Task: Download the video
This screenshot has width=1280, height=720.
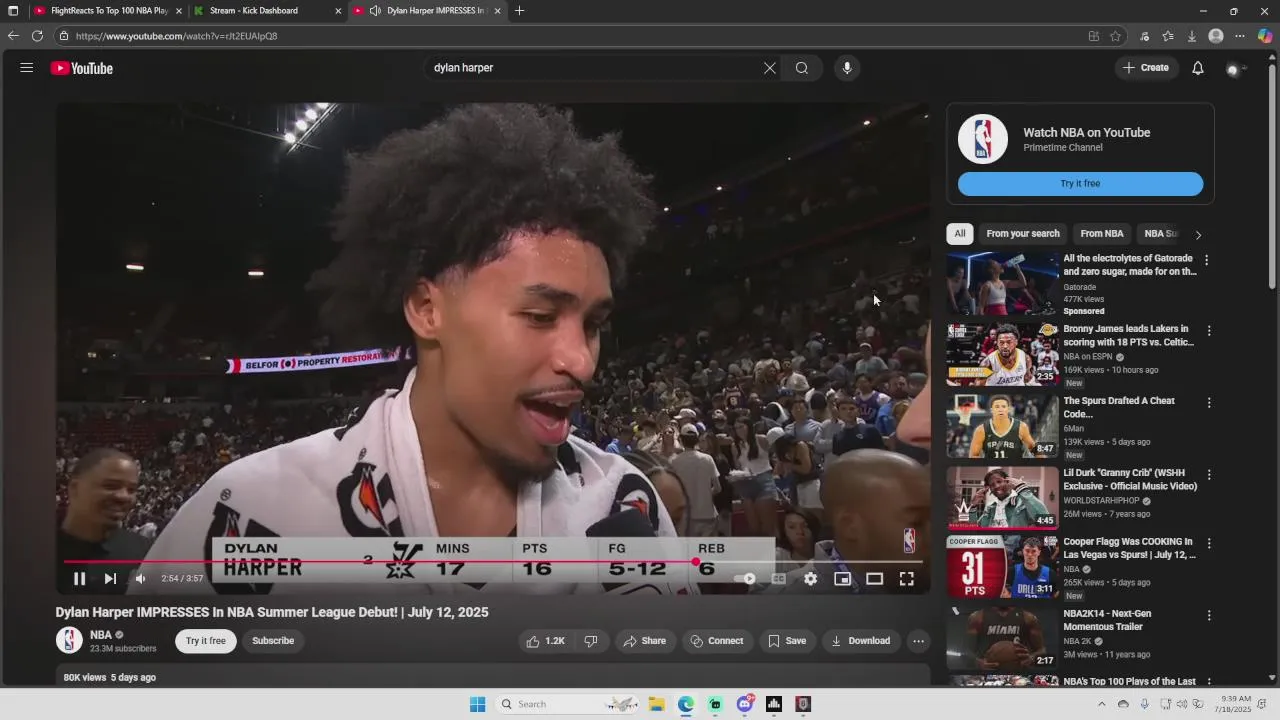Action: [861, 641]
